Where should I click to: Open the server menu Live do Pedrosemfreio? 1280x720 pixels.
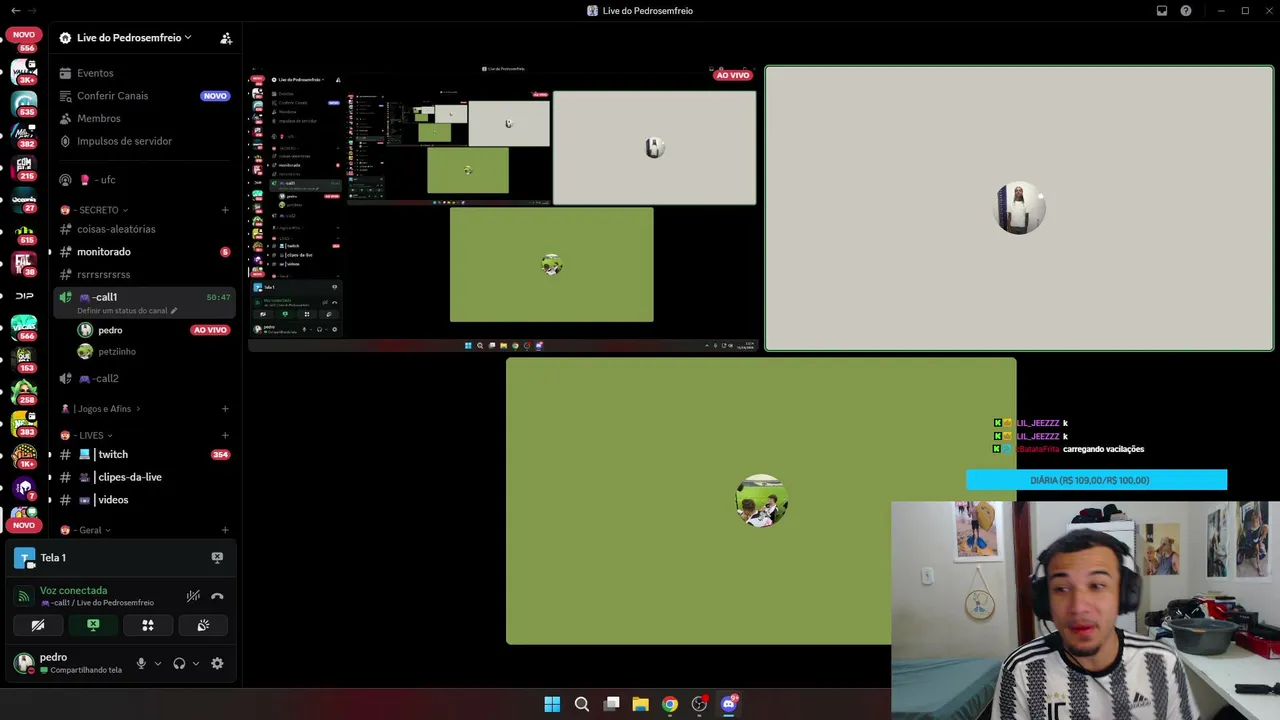(x=134, y=38)
